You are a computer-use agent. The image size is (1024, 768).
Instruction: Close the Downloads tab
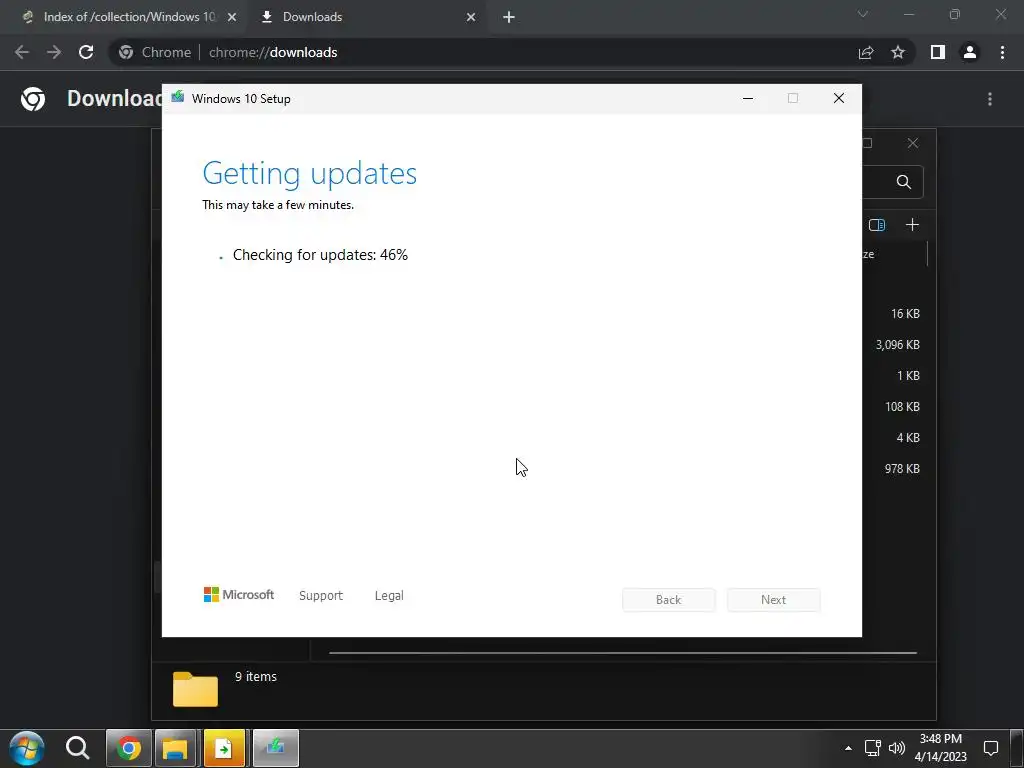pyautogui.click(x=471, y=17)
